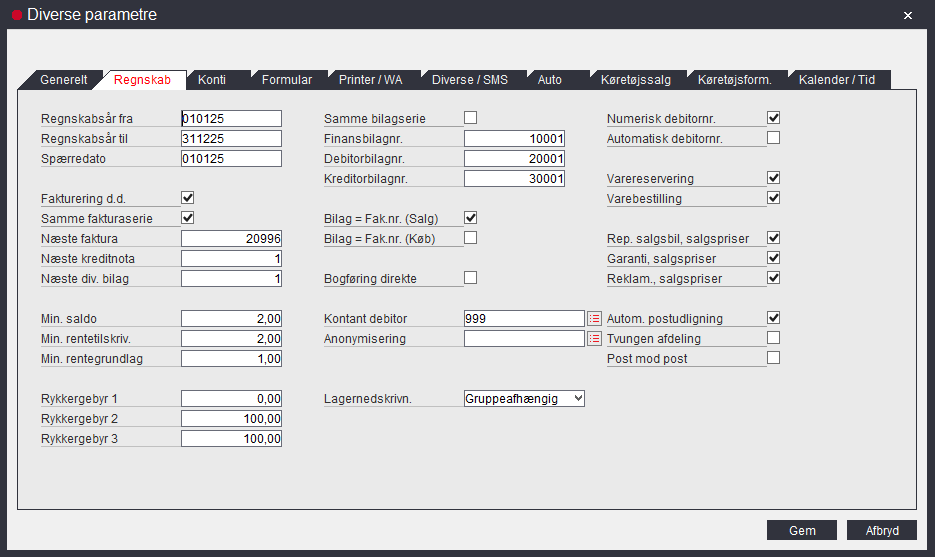Enable Bogføring direkte option
The width and height of the screenshot is (935, 557).
(x=470, y=278)
